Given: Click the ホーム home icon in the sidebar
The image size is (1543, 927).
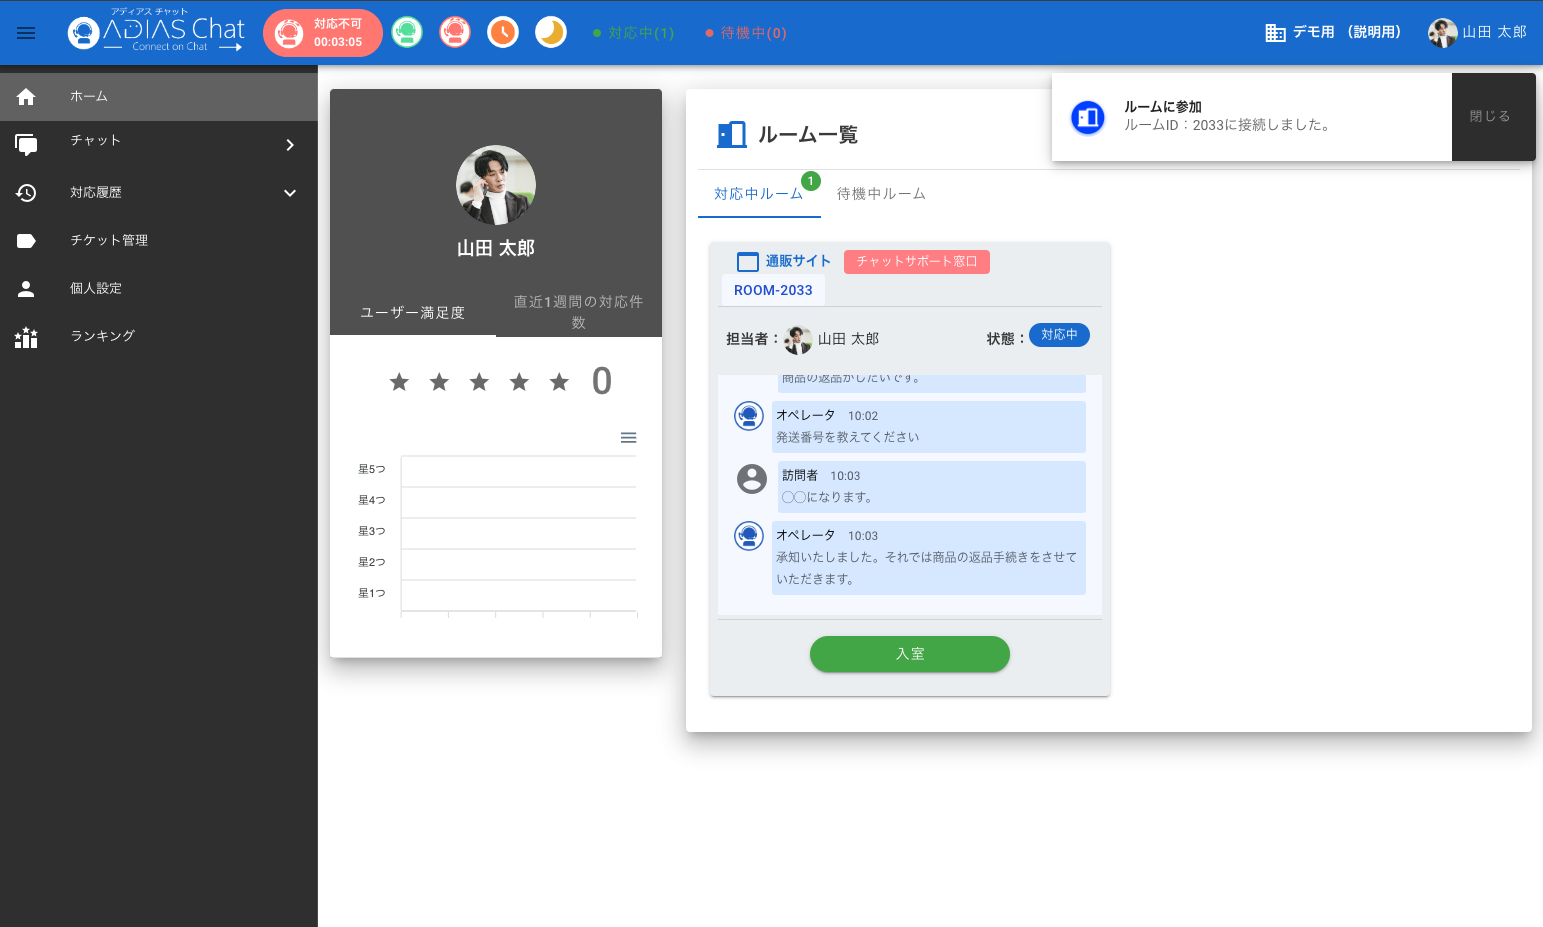Looking at the screenshot, I should coord(26,97).
